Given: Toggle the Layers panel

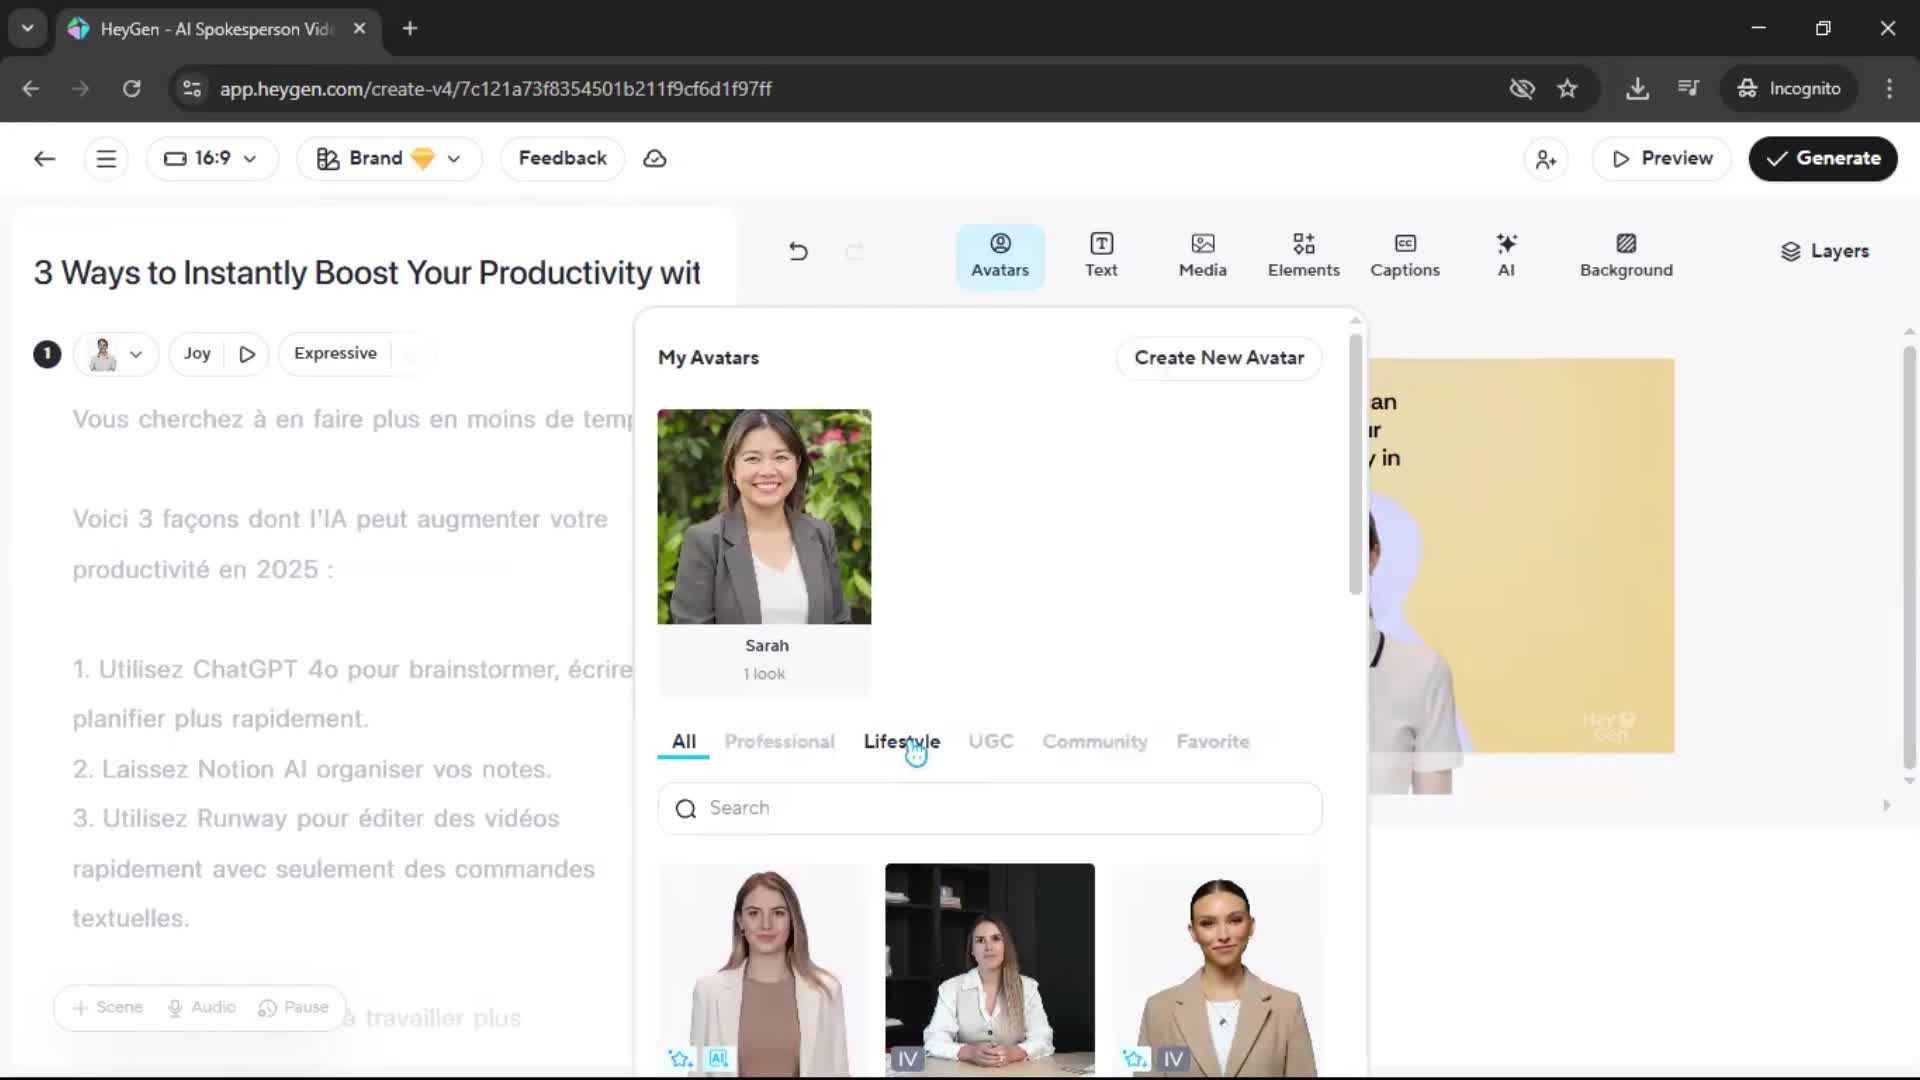Looking at the screenshot, I should point(1824,251).
